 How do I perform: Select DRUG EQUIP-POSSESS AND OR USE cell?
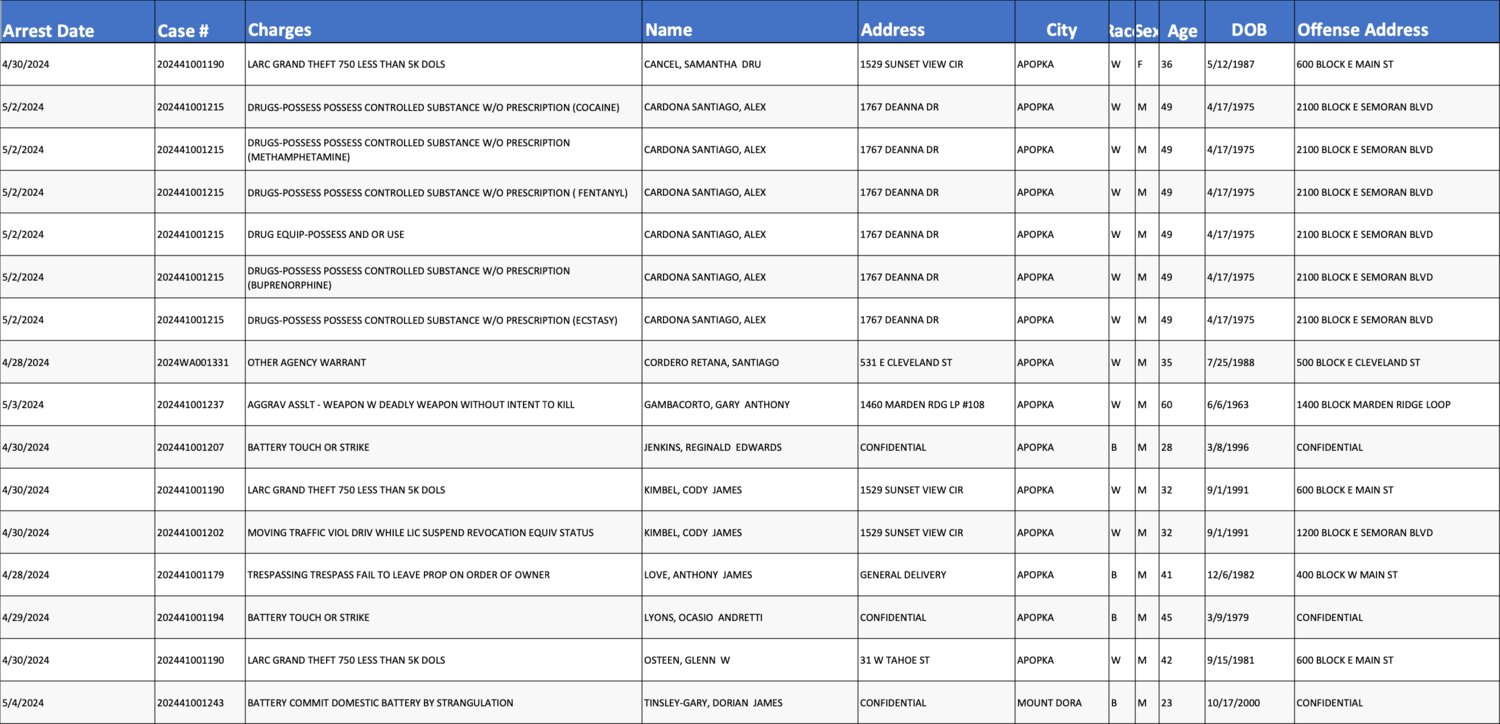click(443, 234)
